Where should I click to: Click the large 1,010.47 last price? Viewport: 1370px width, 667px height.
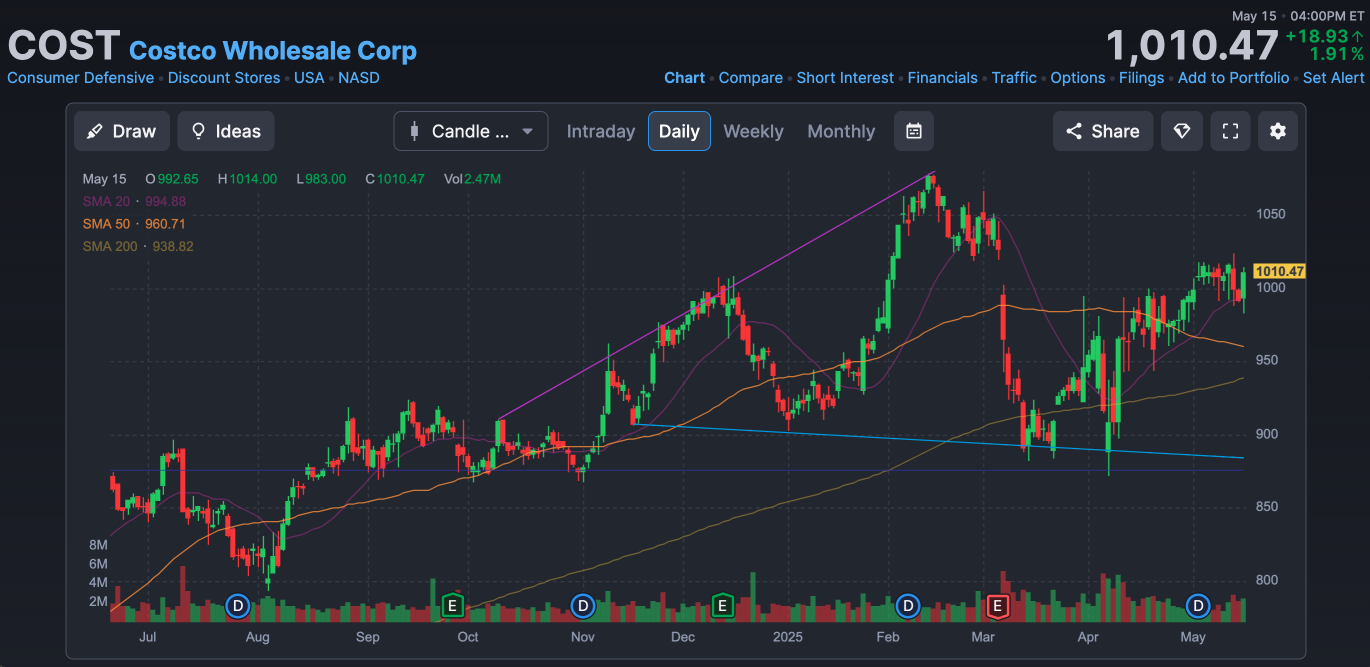click(1192, 46)
